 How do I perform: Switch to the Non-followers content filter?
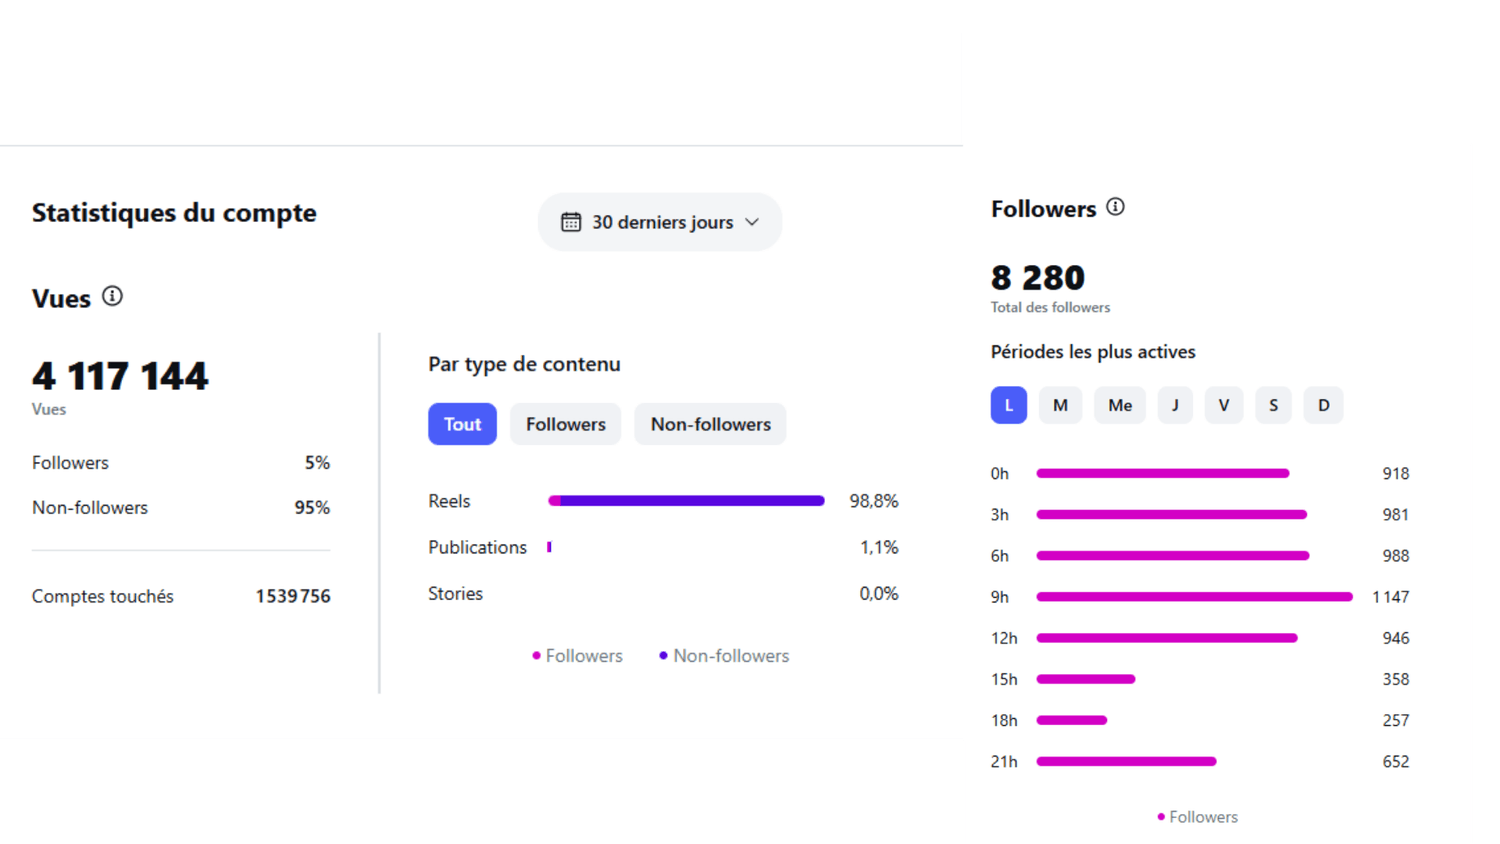tap(710, 424)
